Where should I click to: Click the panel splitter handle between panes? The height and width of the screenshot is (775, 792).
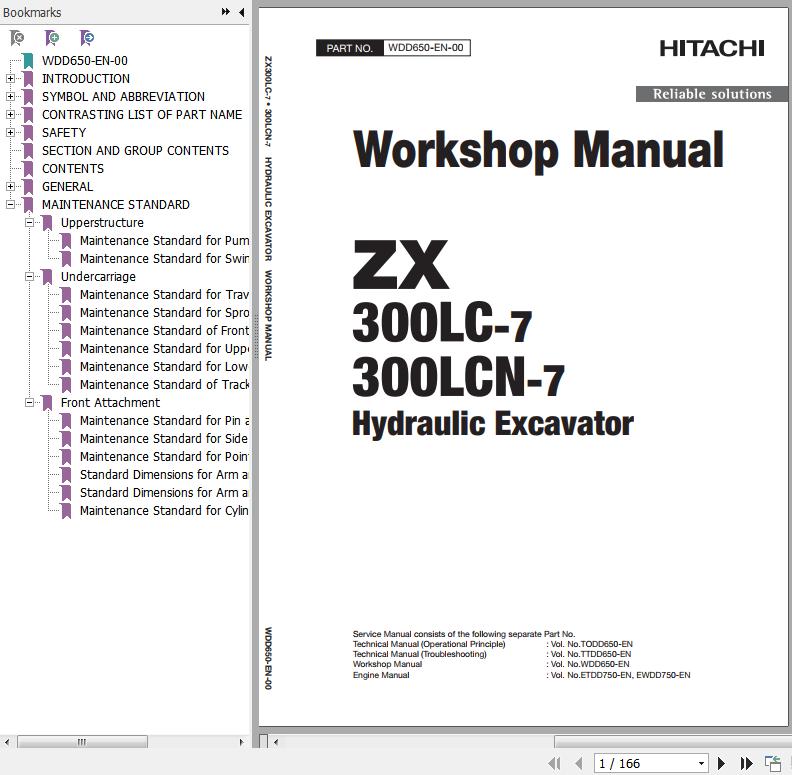point(256,336)
